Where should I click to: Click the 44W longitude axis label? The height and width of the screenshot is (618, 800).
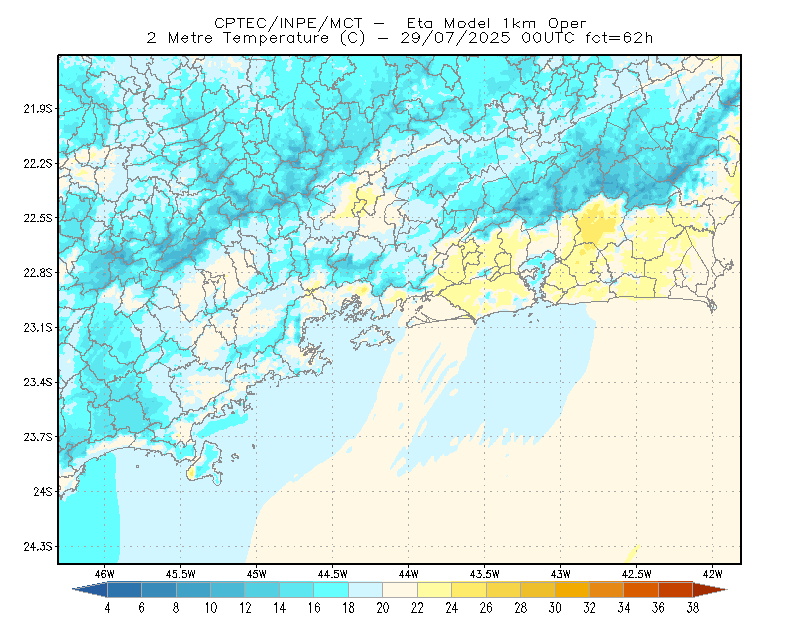[x=408, y=574]
